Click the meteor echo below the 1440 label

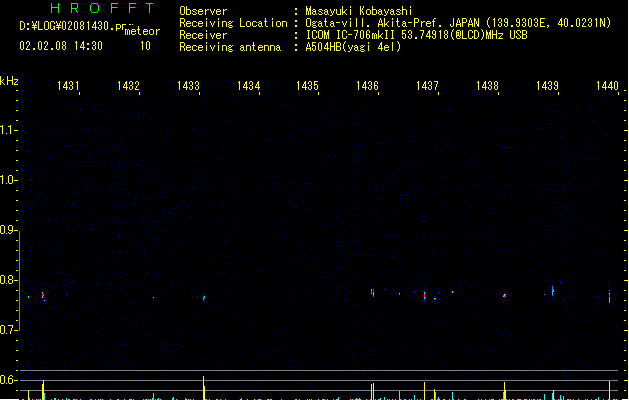pyautogui.click(x=609, y=296)
